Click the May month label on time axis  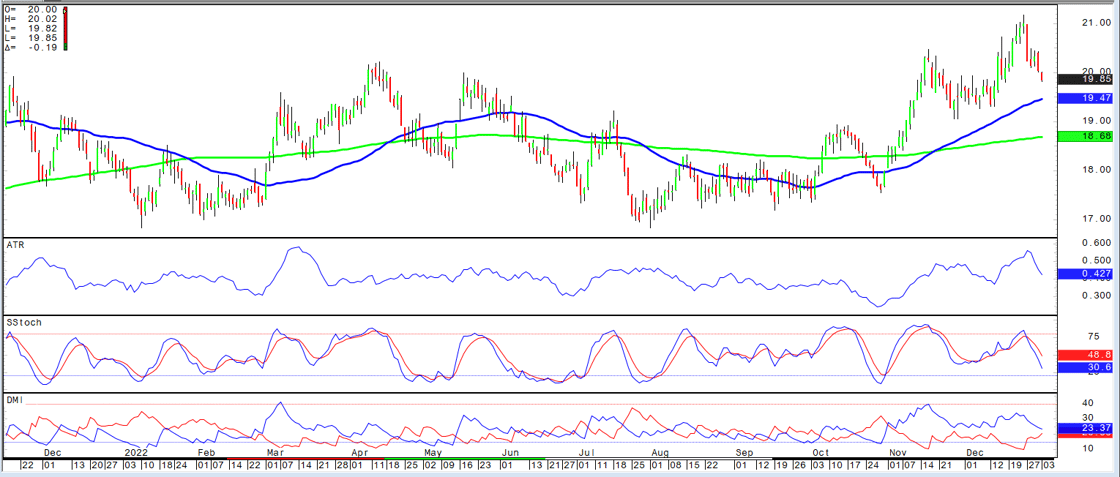[431, 453]
